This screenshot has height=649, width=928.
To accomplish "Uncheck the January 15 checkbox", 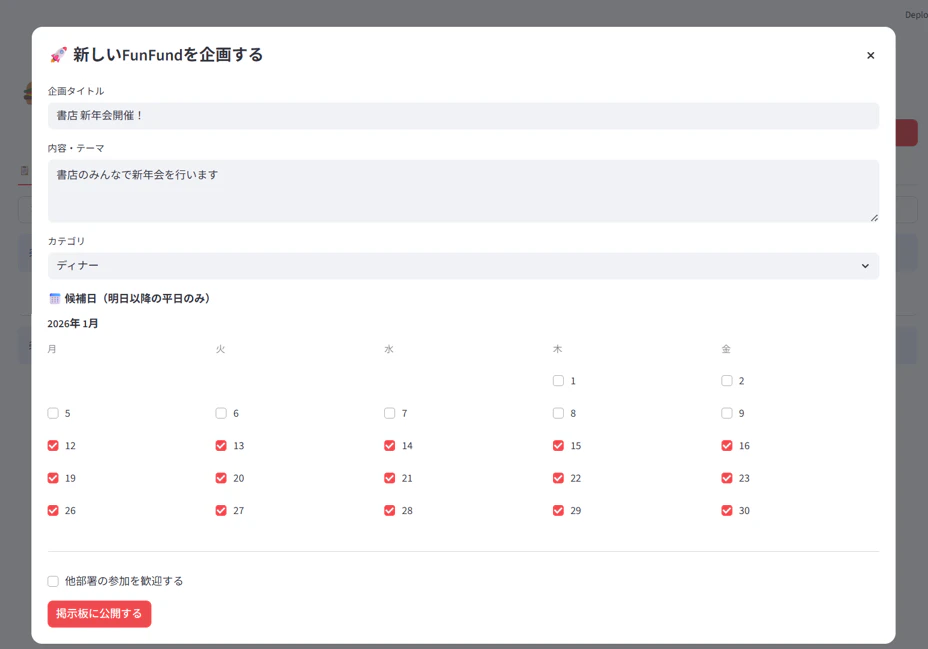I will click(558, 445).
